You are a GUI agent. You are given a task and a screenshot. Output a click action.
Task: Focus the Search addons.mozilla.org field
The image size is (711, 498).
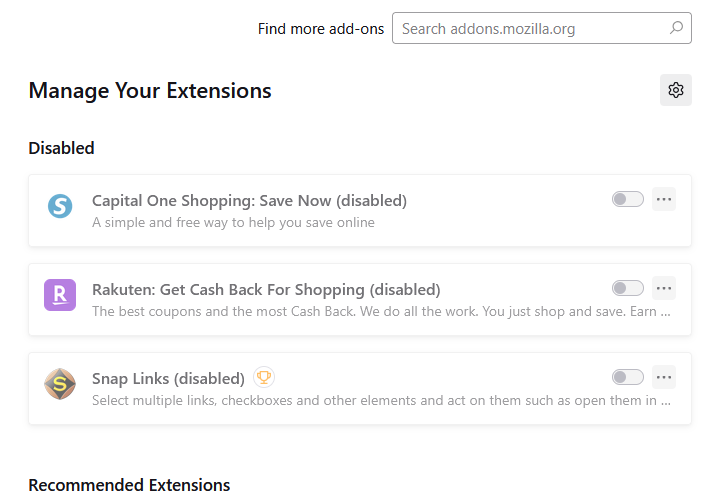(x=542, y=28)
